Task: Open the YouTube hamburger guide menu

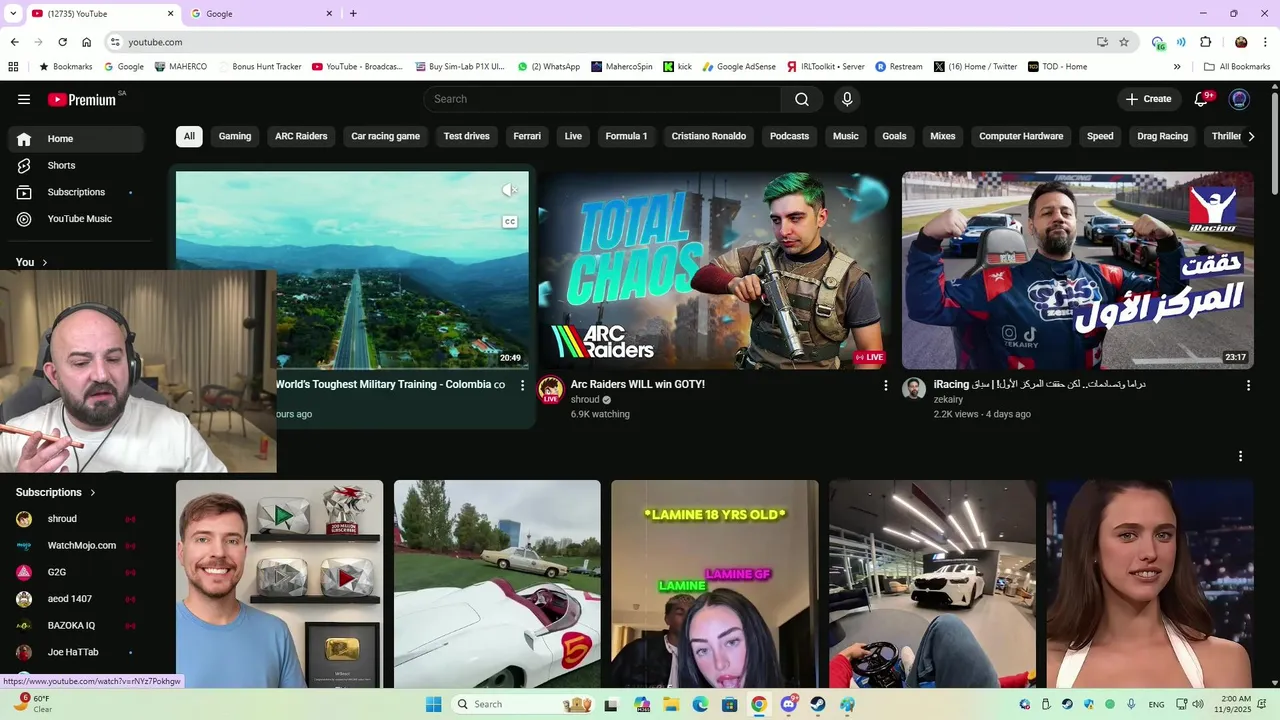Action: pyautogui.click(x=24, y=99)
